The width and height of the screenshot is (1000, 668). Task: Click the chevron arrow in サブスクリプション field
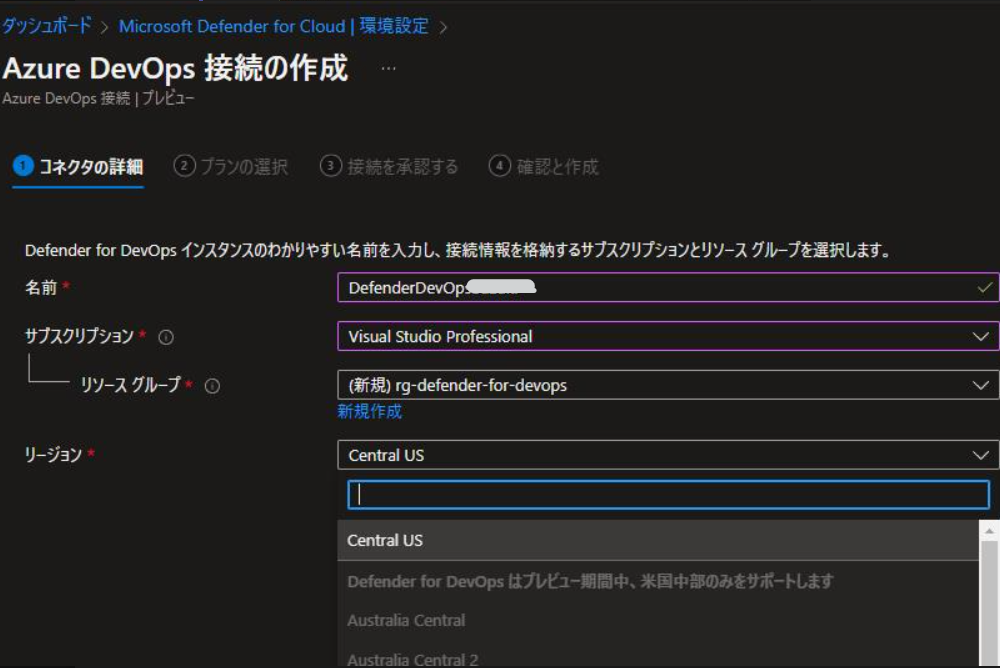(x=981, y=336)
